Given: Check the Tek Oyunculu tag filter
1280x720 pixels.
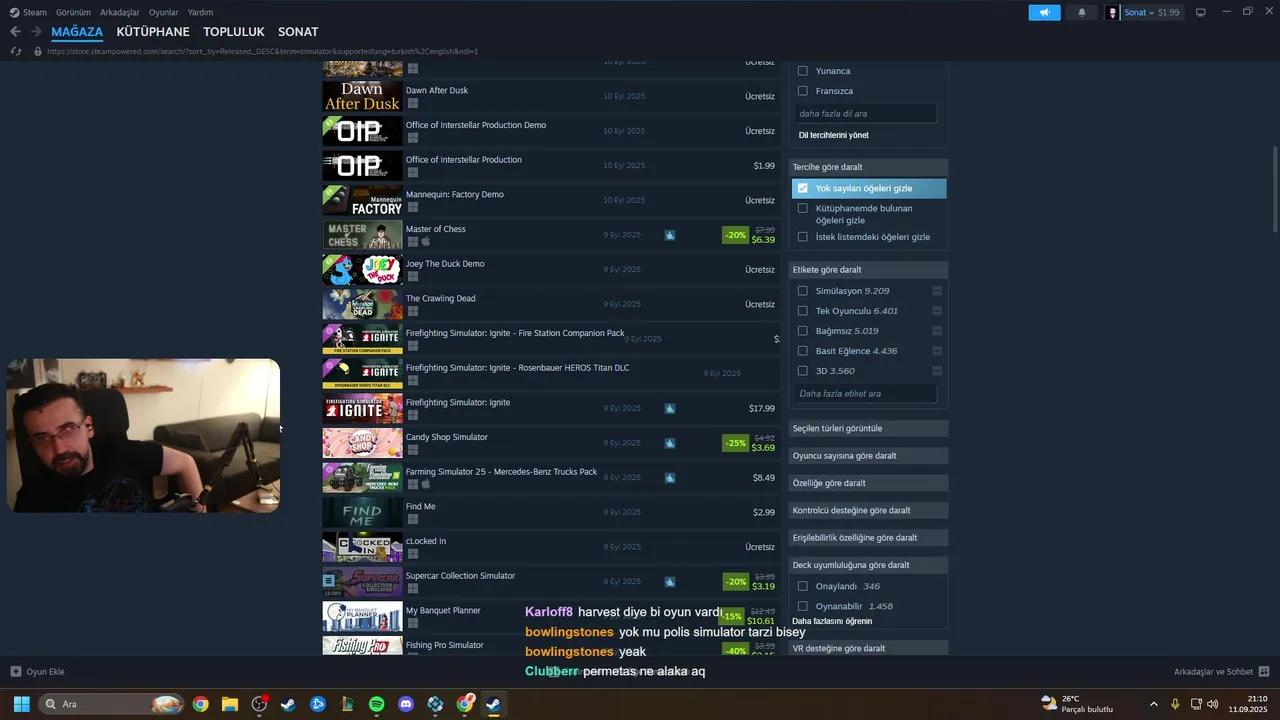Looking at the screenshot, I should [x=802, y=311].
